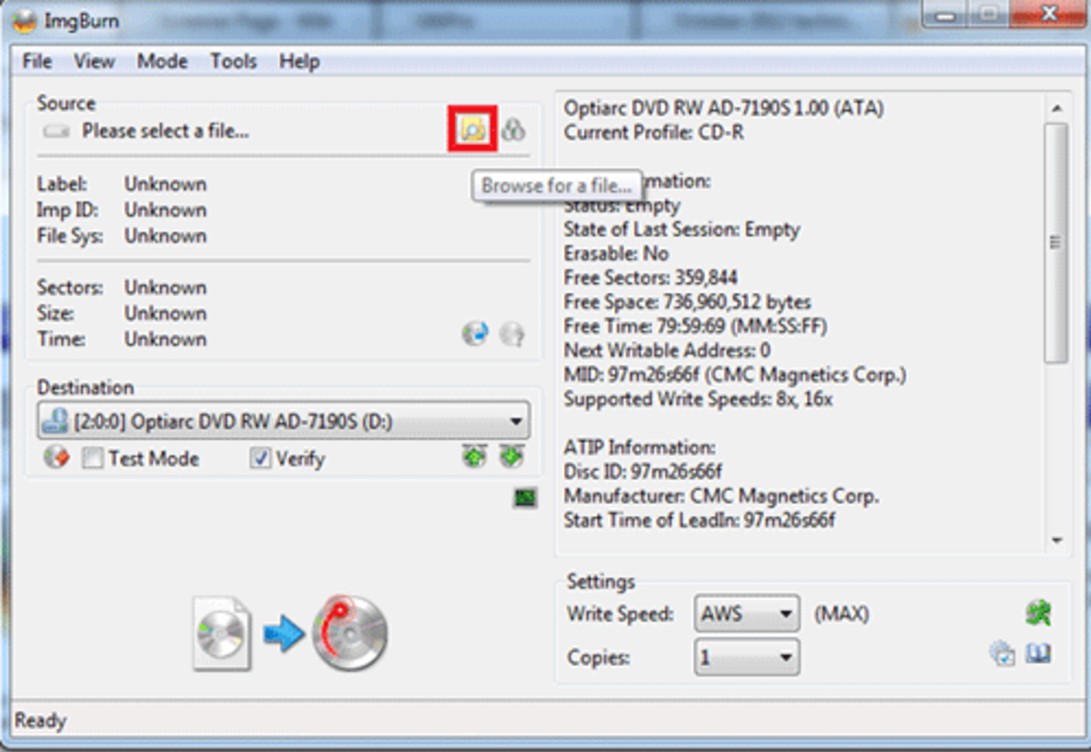Click the 'Please select a file...' text
Image resolution: width=1091 pixels, height=752 pixels.
166,131
